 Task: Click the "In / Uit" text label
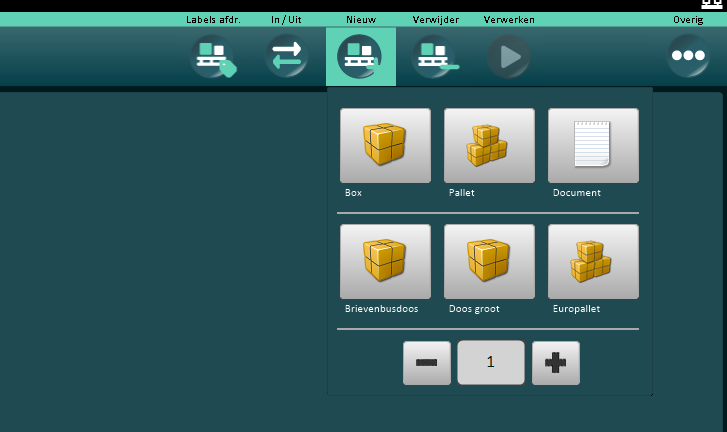click(x=286, y=19)
